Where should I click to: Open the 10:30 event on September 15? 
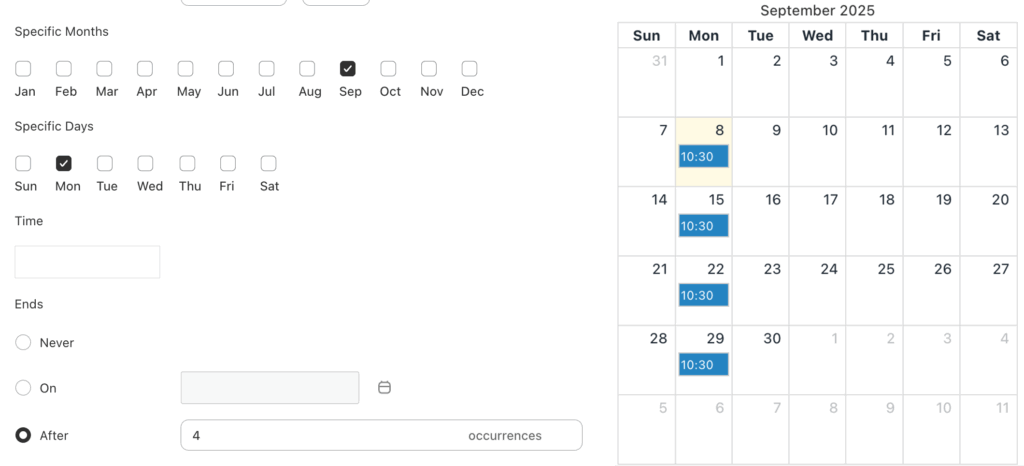tap(703, 226)
